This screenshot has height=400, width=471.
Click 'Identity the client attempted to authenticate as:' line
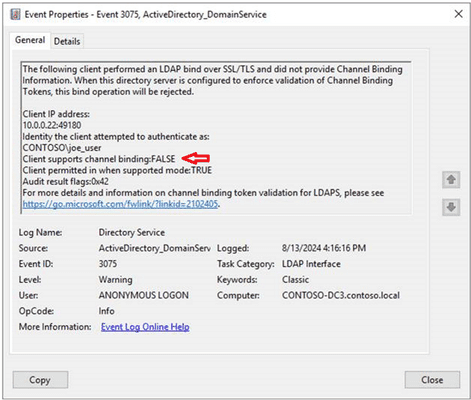click(116, 137)
